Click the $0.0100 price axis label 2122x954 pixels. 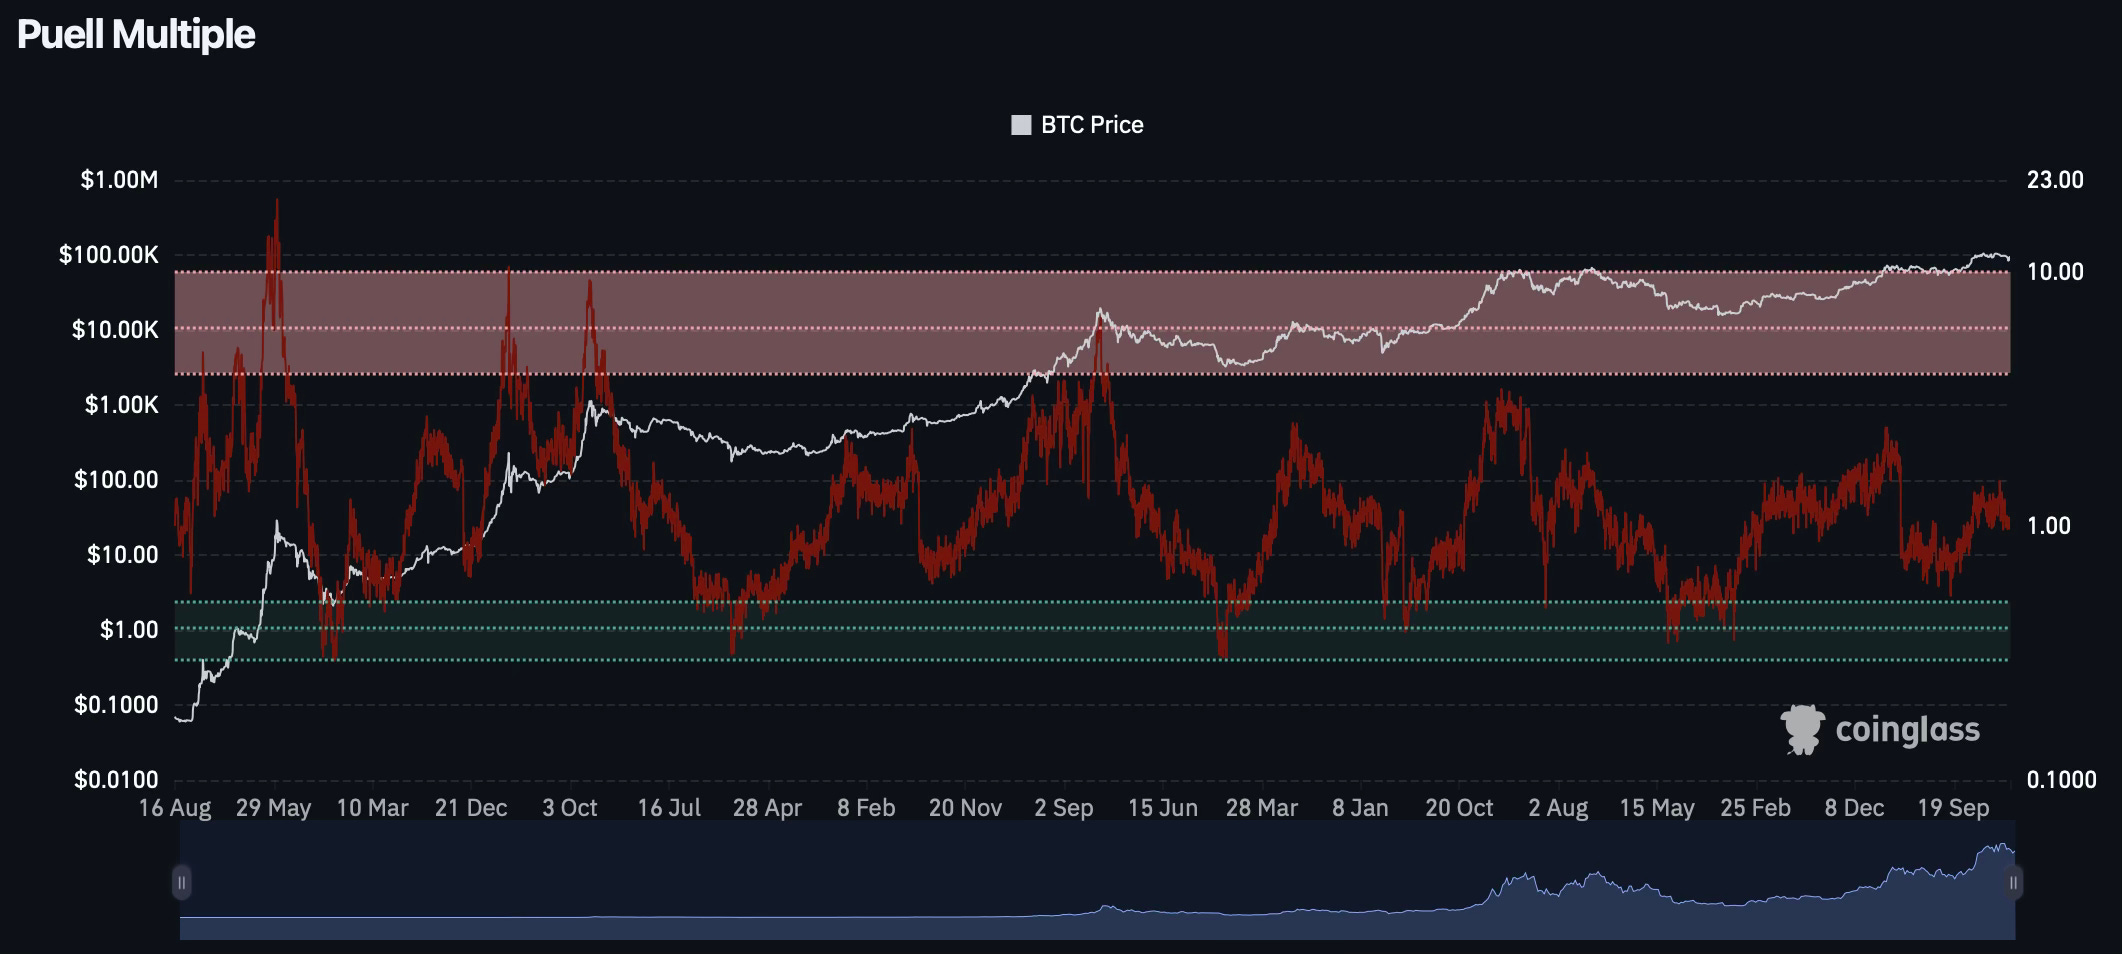[116, 780]
